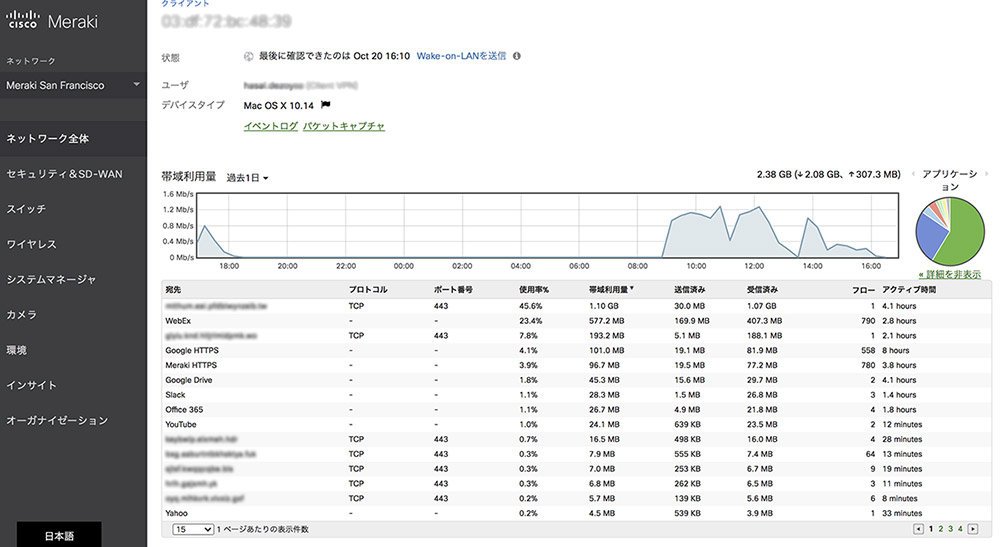Screen dimensions: 1000x547
Task: Sort table by 帯域利用量 column header
Action: pos(611,289)
